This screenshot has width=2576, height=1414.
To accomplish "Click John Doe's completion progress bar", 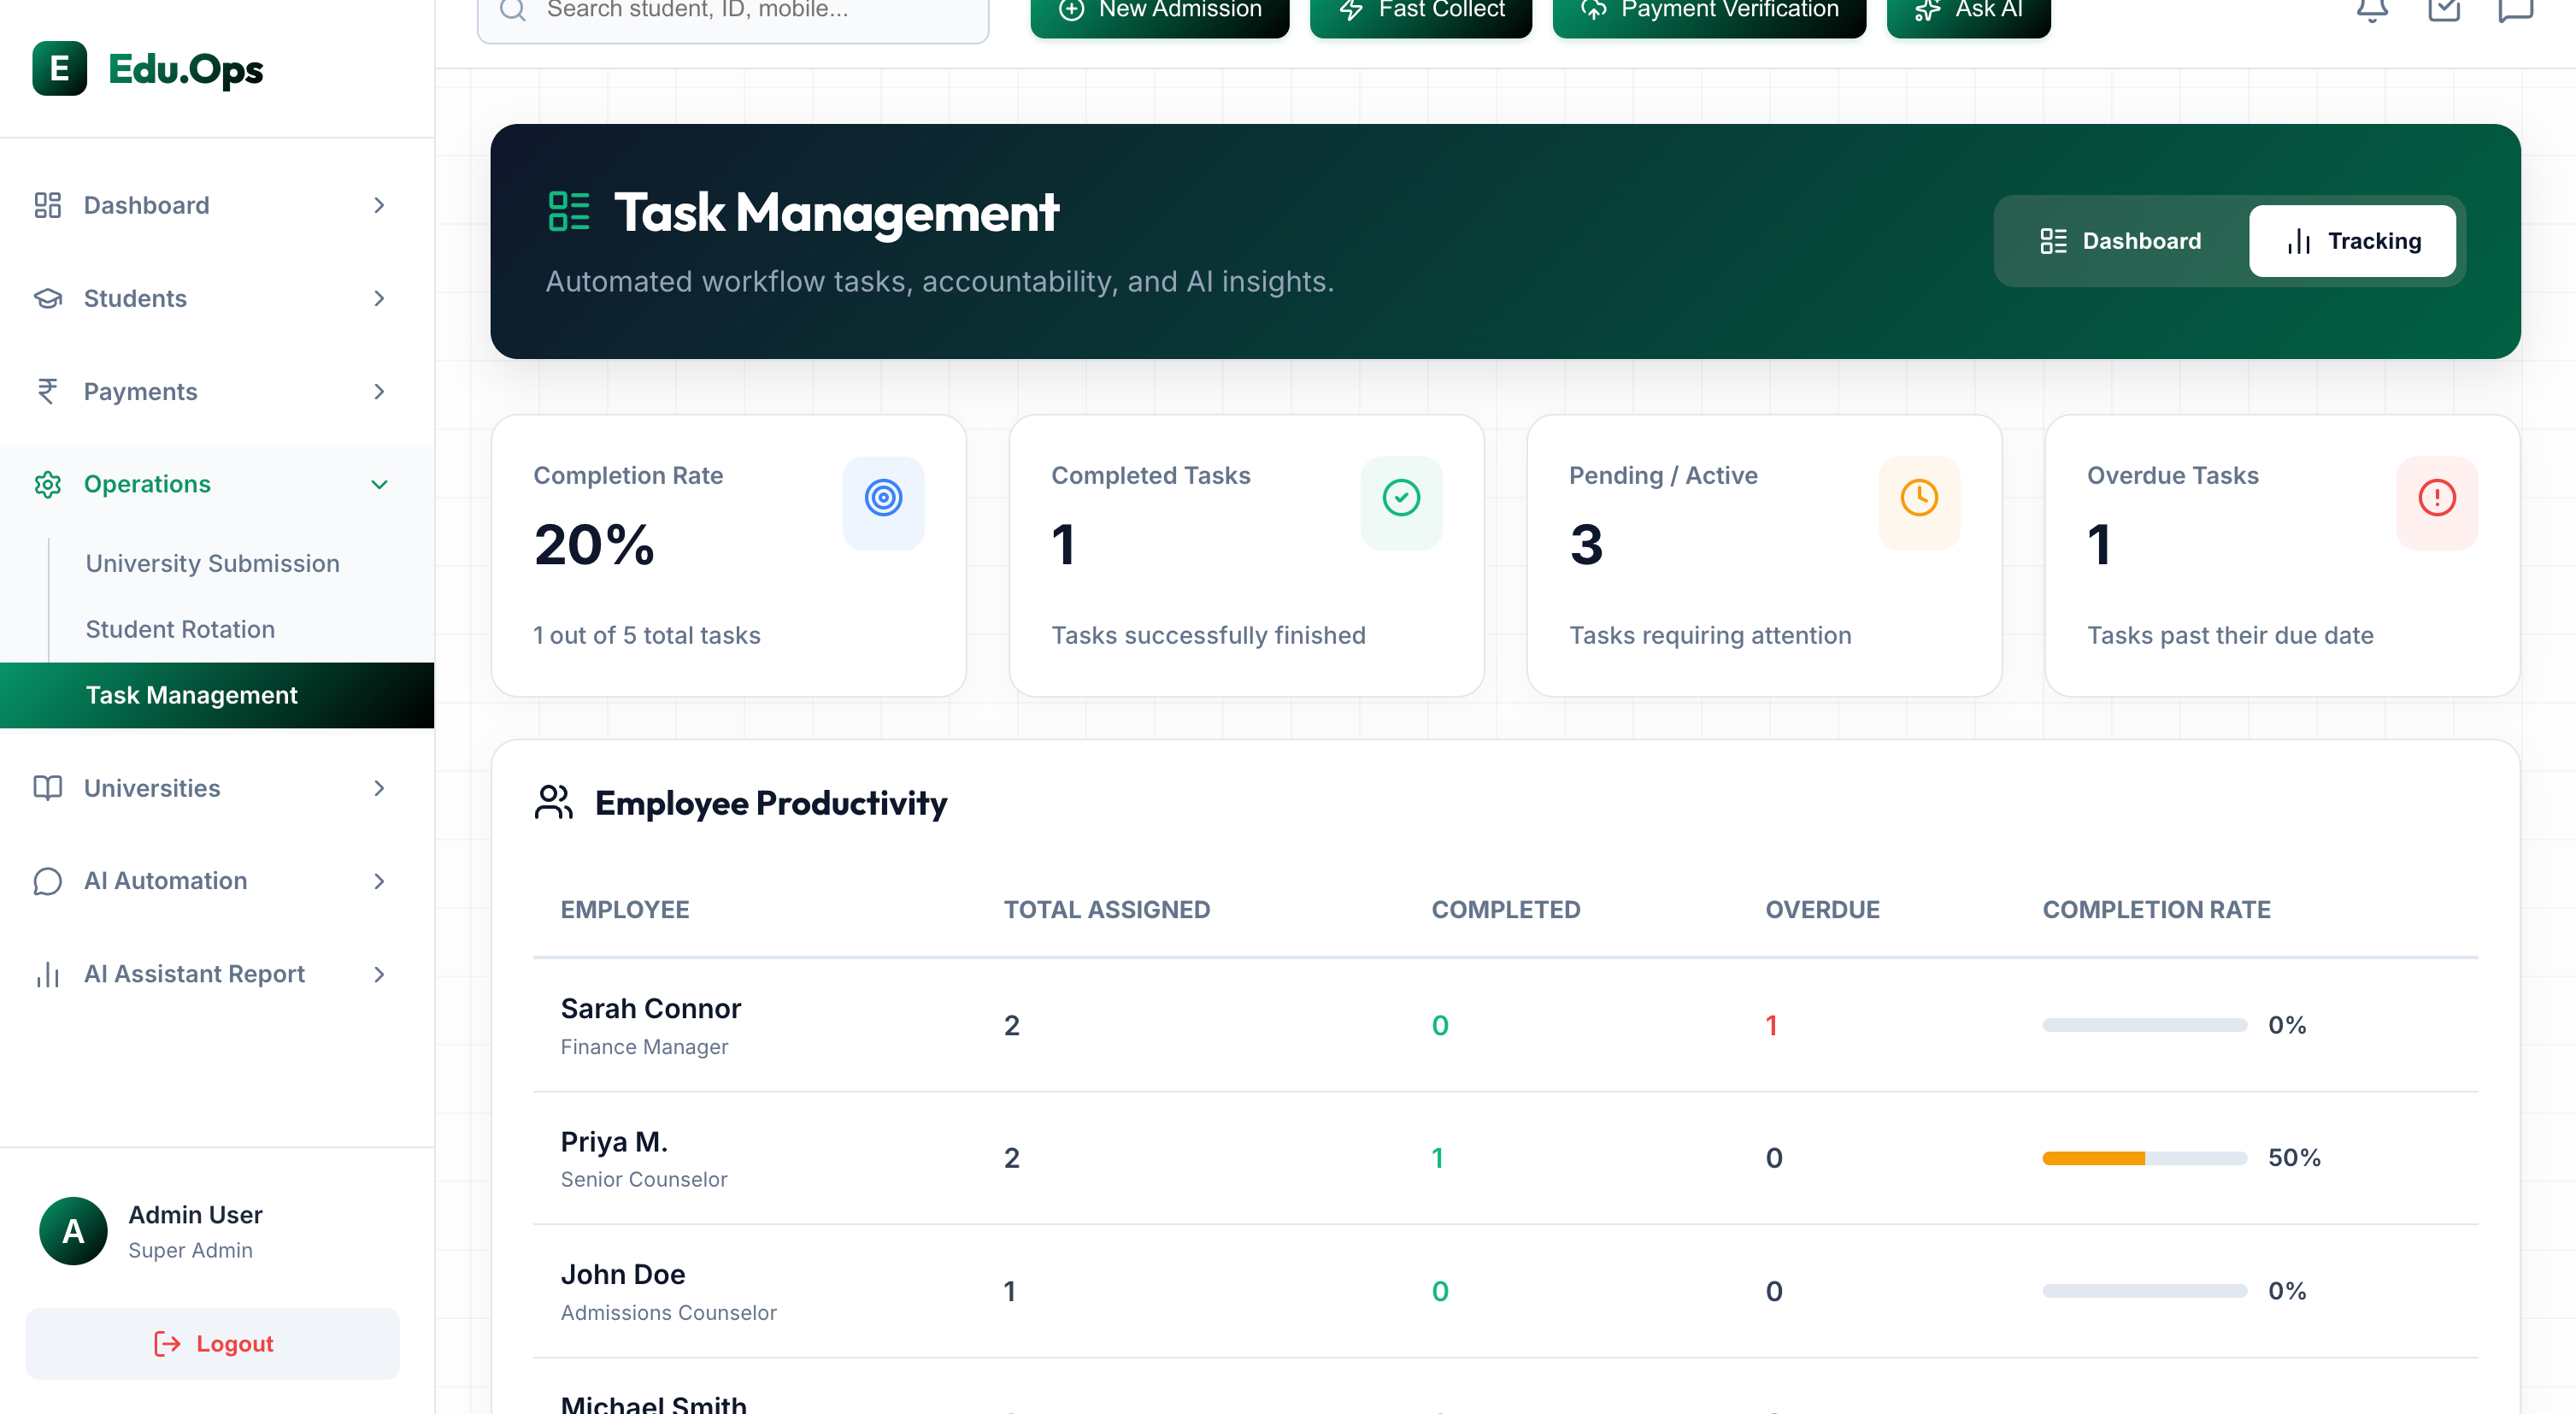I will (x=2144, y=1291).
